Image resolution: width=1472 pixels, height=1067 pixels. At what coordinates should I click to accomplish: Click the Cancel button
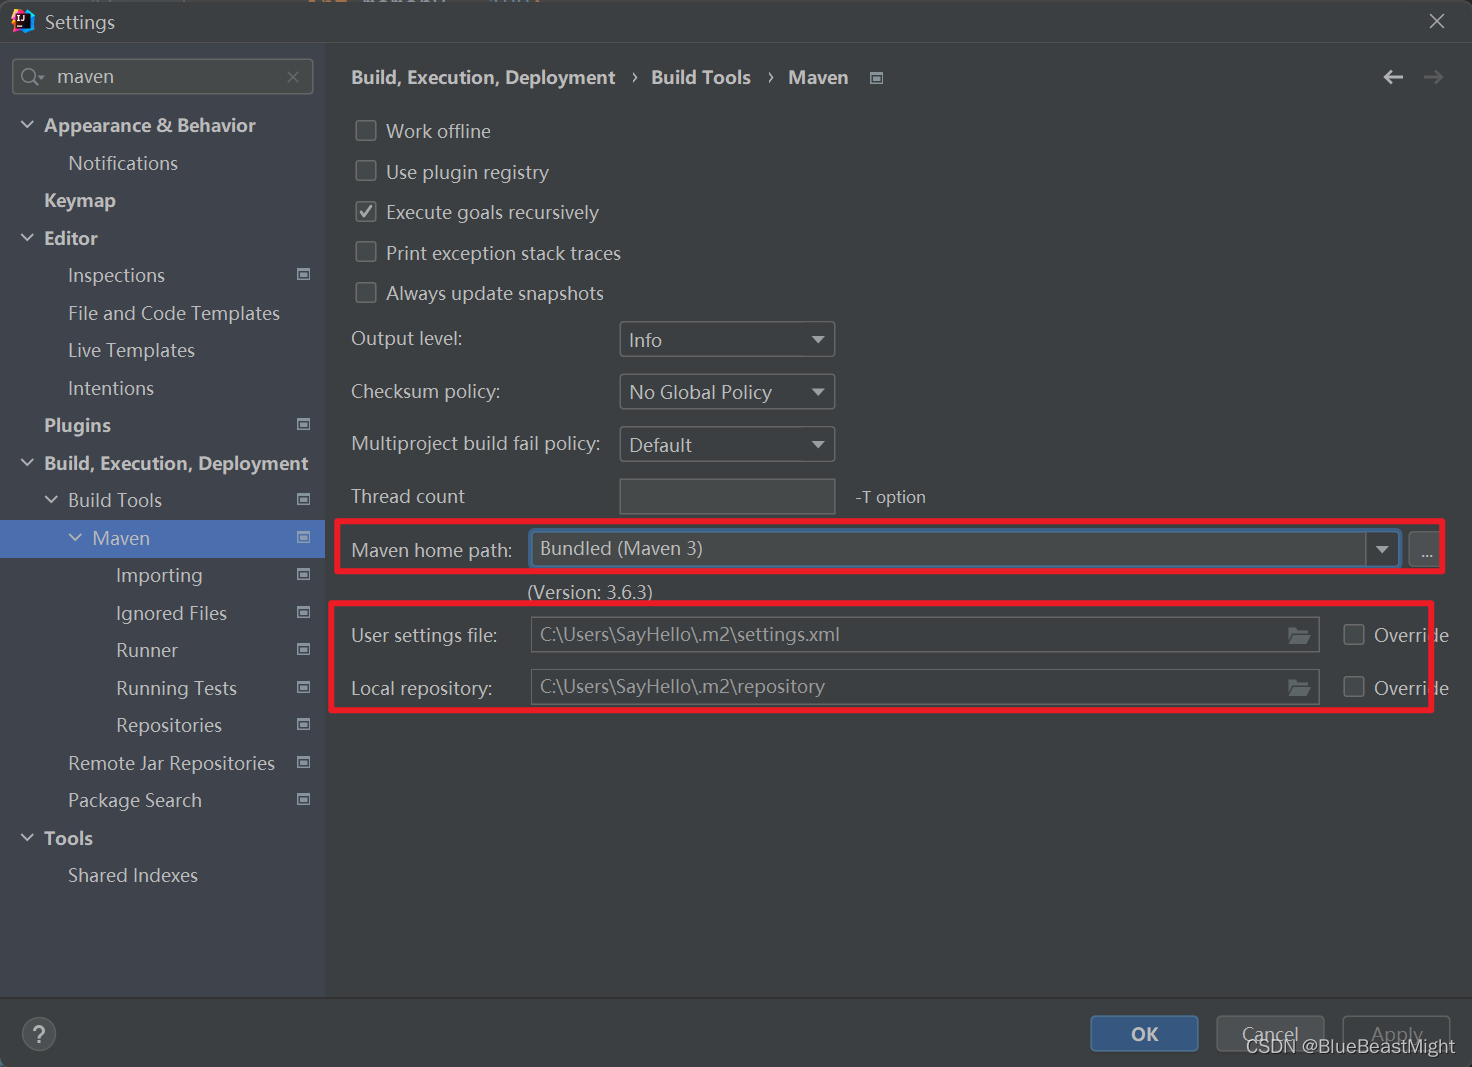1270,1034
